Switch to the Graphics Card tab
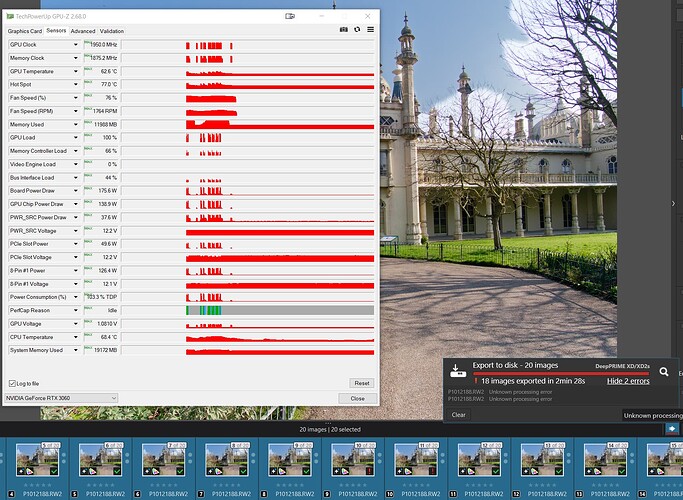The image size is (683, 500). coord(25,31)
